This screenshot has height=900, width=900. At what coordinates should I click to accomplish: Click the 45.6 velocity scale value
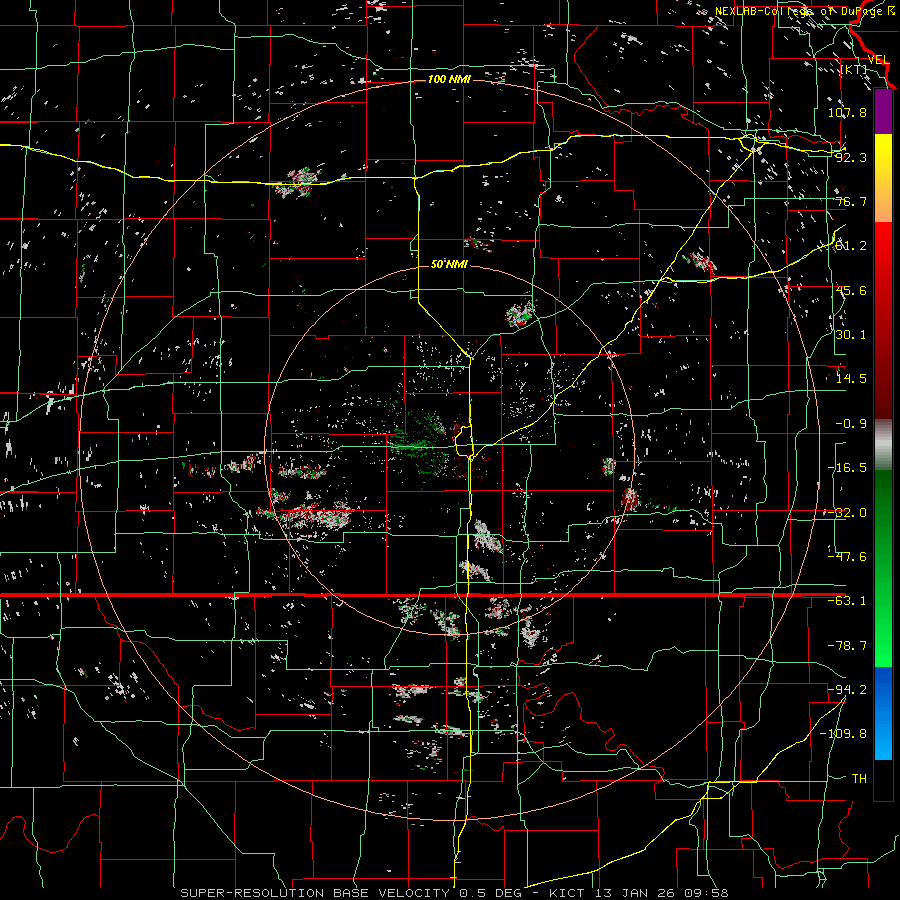point(851,290)
